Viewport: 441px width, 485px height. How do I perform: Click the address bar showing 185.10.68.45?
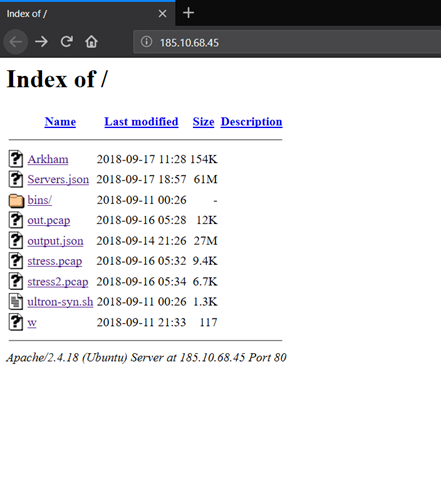point(287,42)
